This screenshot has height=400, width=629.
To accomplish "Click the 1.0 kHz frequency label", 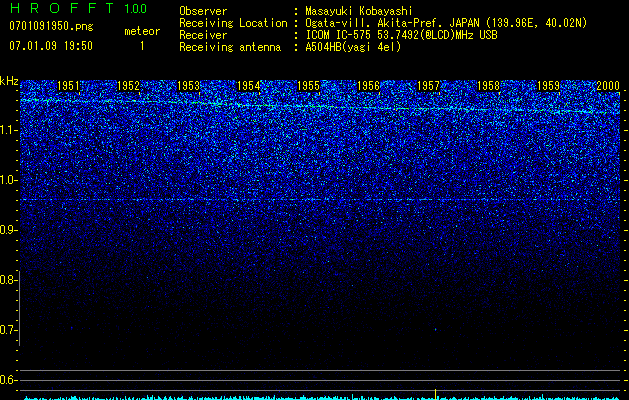I will 8,180.
